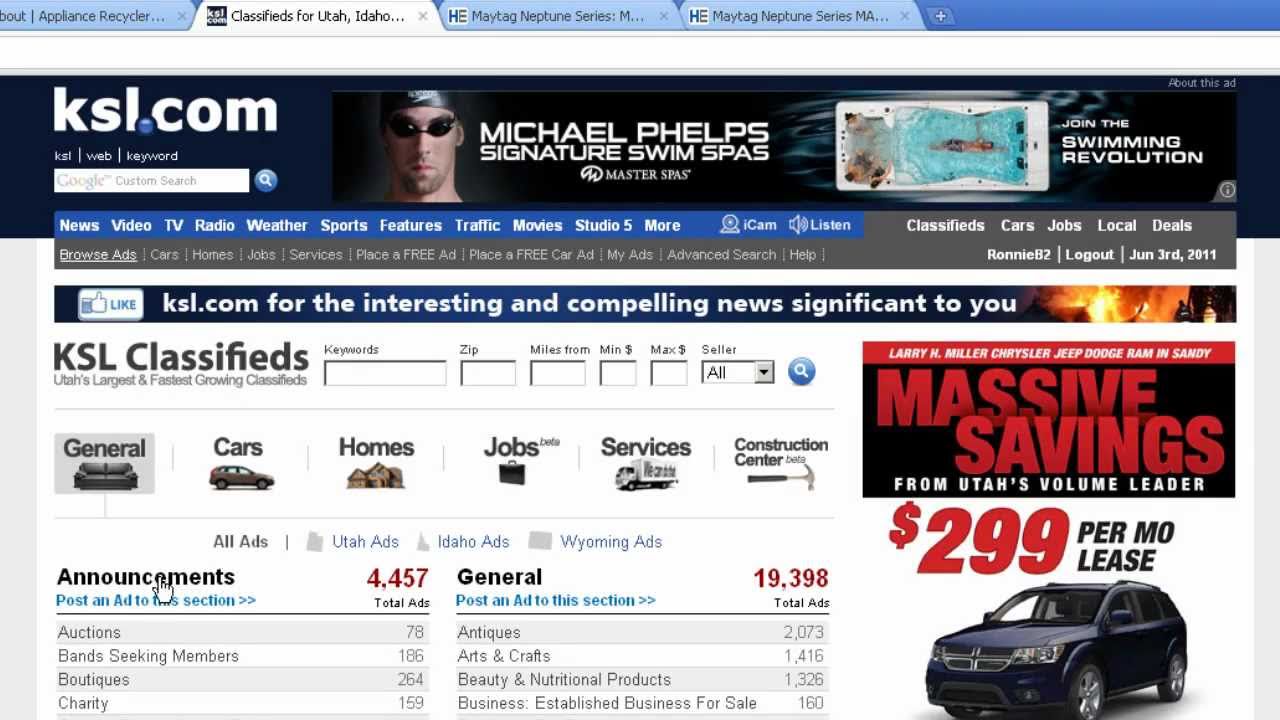Click Post an Ad under General section
The height and width of the screenshot is (720, 1280).
coord(556,600)
